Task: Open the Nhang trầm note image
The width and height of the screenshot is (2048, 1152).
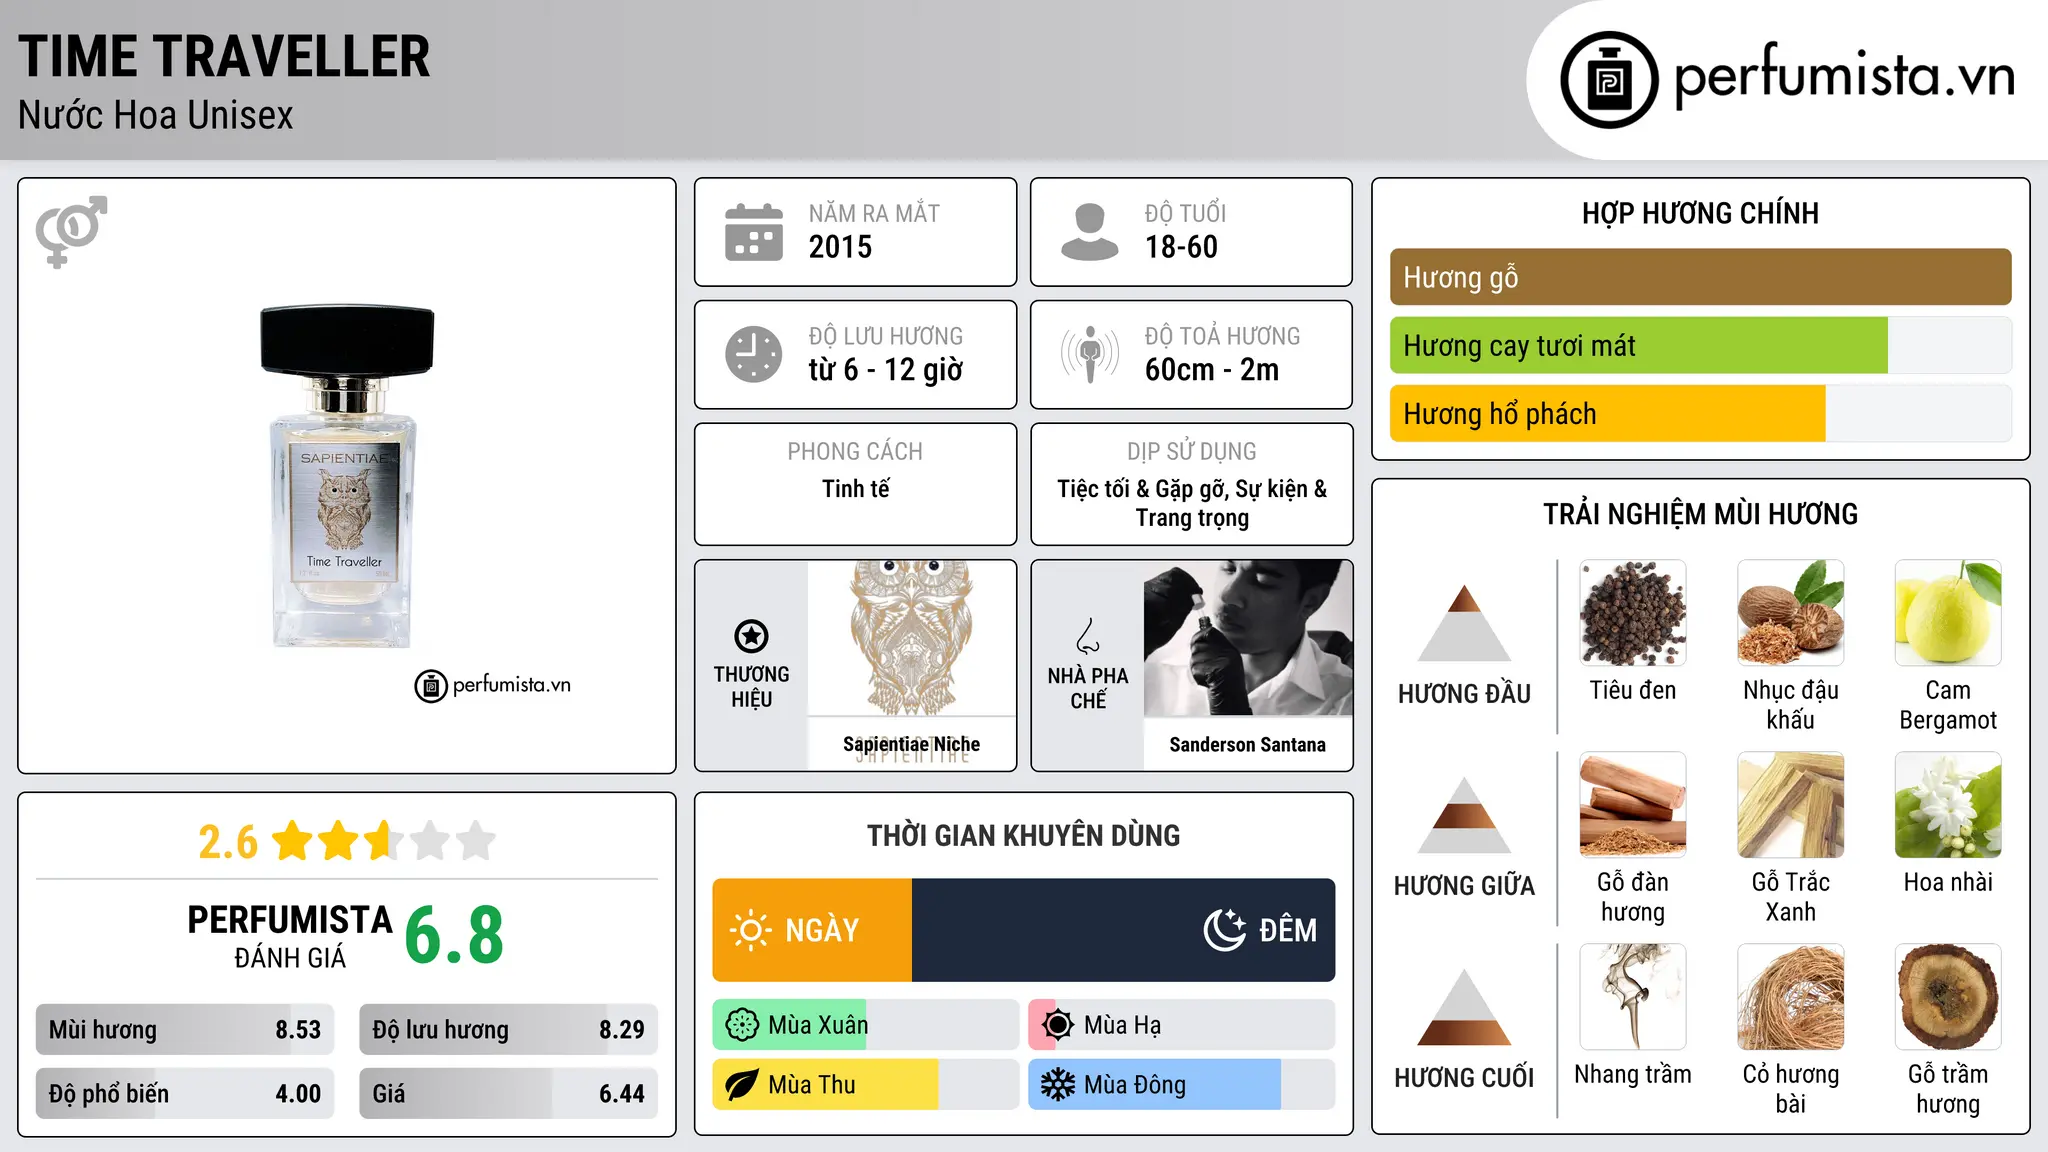Action: [x=1633, y=997]
